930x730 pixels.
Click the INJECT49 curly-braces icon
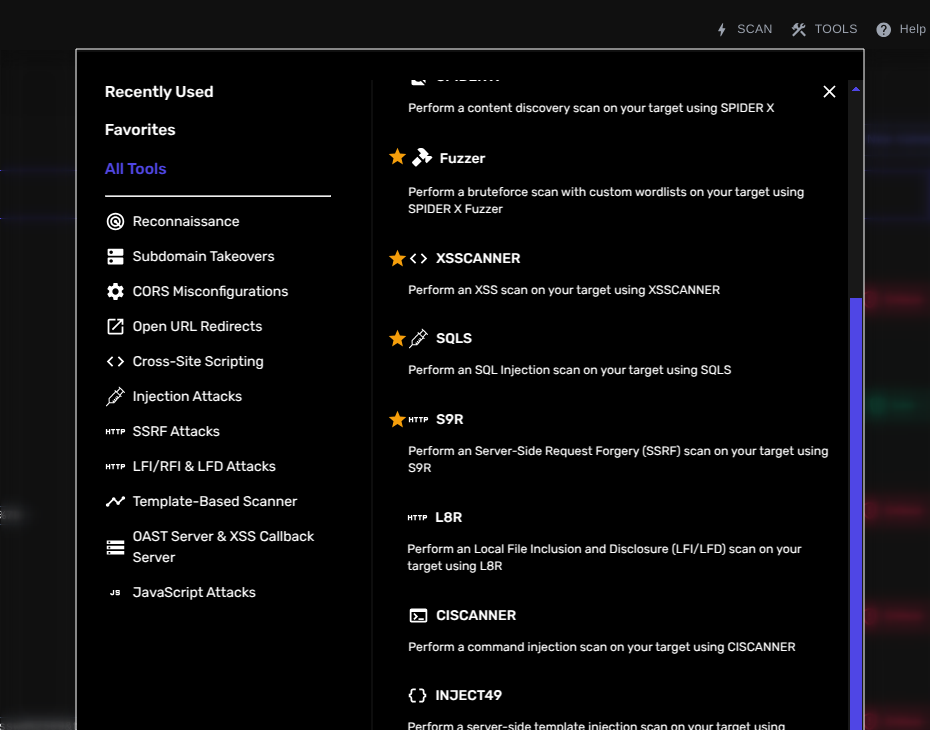(419, 695)
